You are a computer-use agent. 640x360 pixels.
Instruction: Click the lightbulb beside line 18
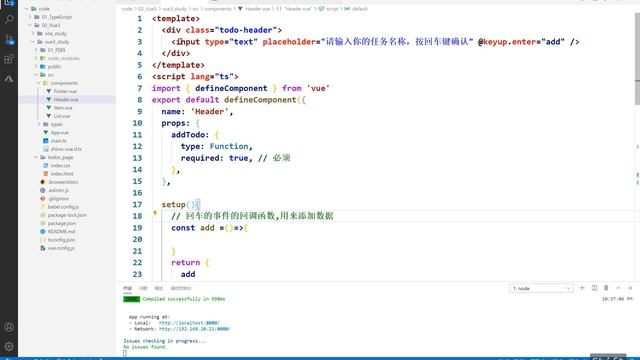(155, 213)
